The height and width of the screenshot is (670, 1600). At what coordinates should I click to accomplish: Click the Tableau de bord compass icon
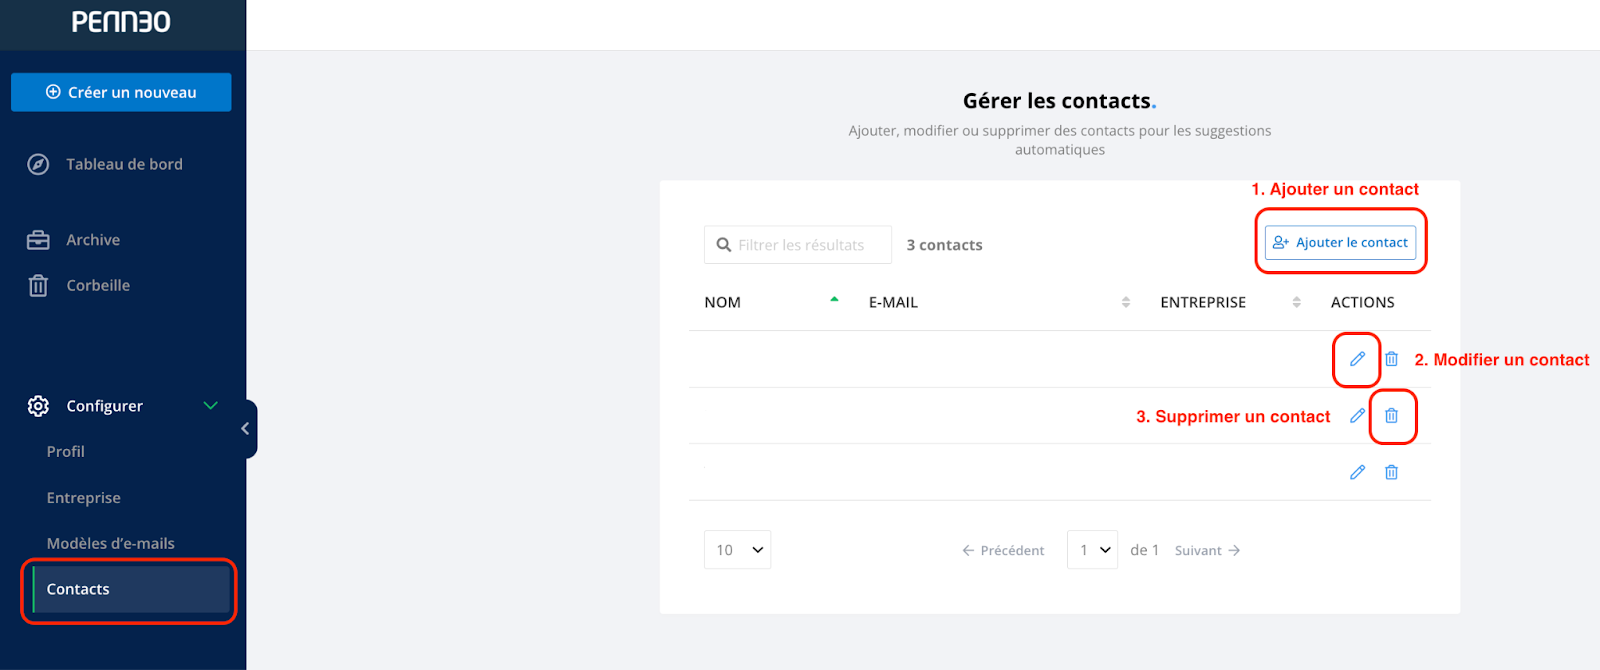tap(38, 164)
